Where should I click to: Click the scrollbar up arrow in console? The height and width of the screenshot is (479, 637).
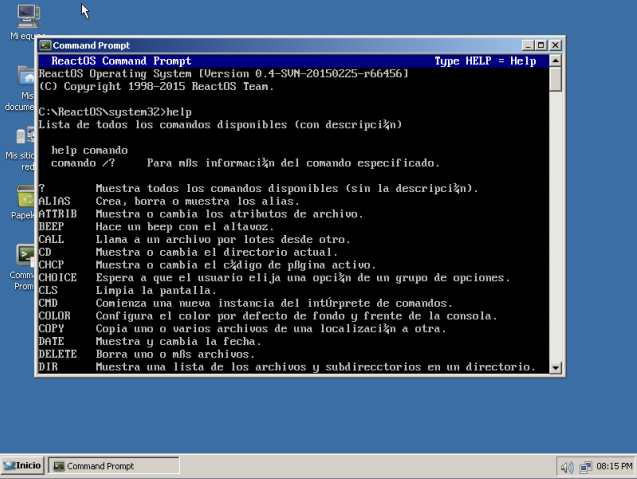tap(556, 61)
